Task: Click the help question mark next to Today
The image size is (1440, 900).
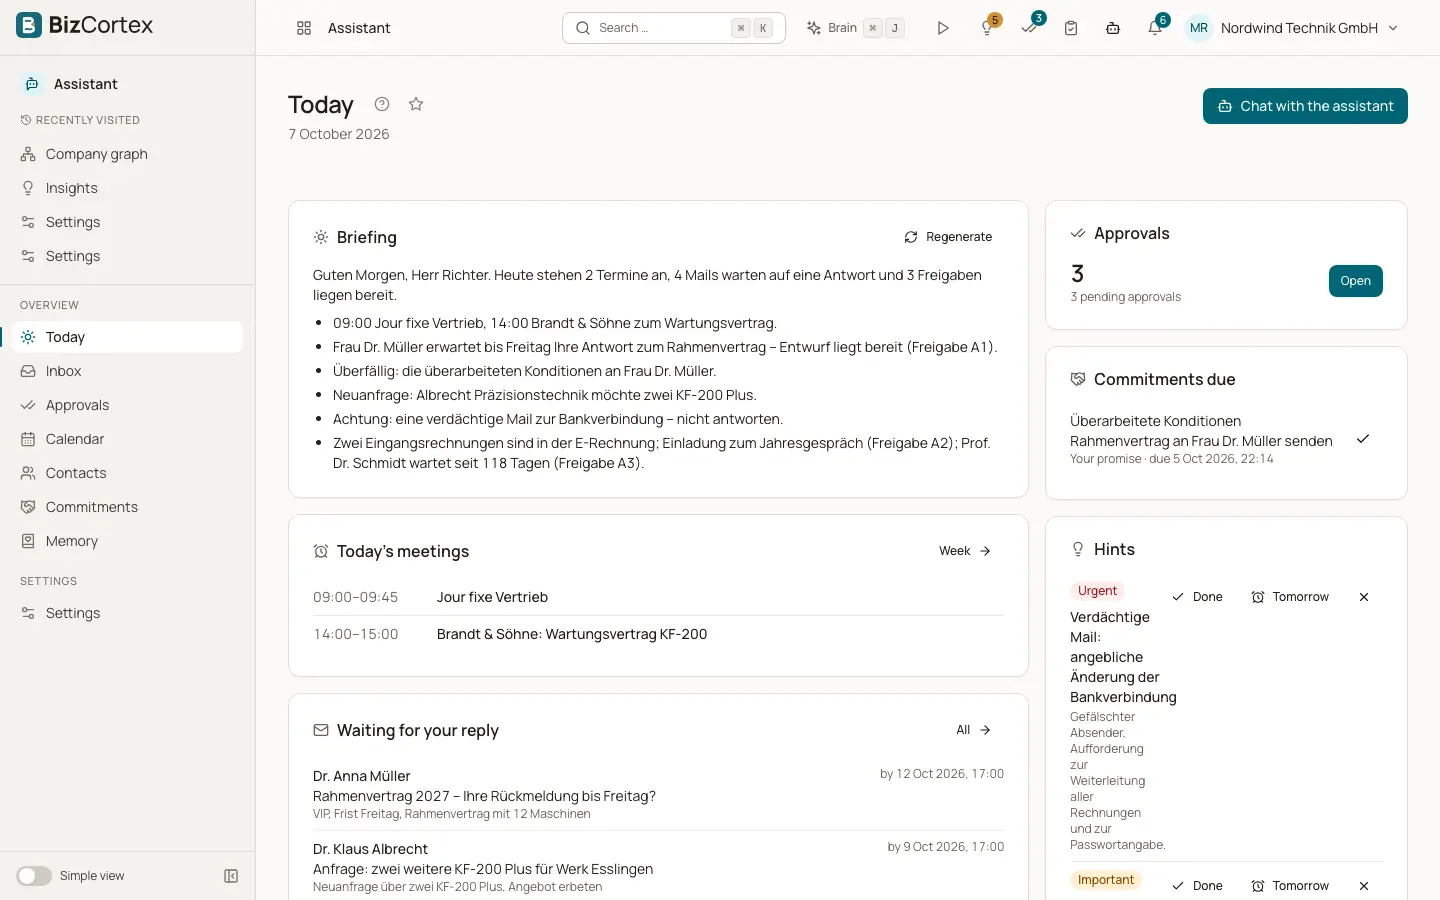Action: (382, 104)
